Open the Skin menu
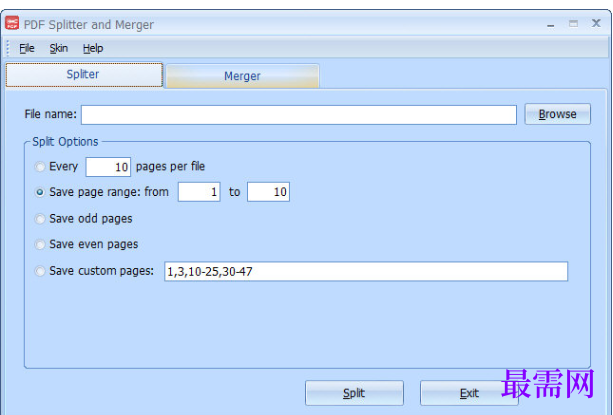Viewport: 613px width, 415px height. [x=59, y=48]
